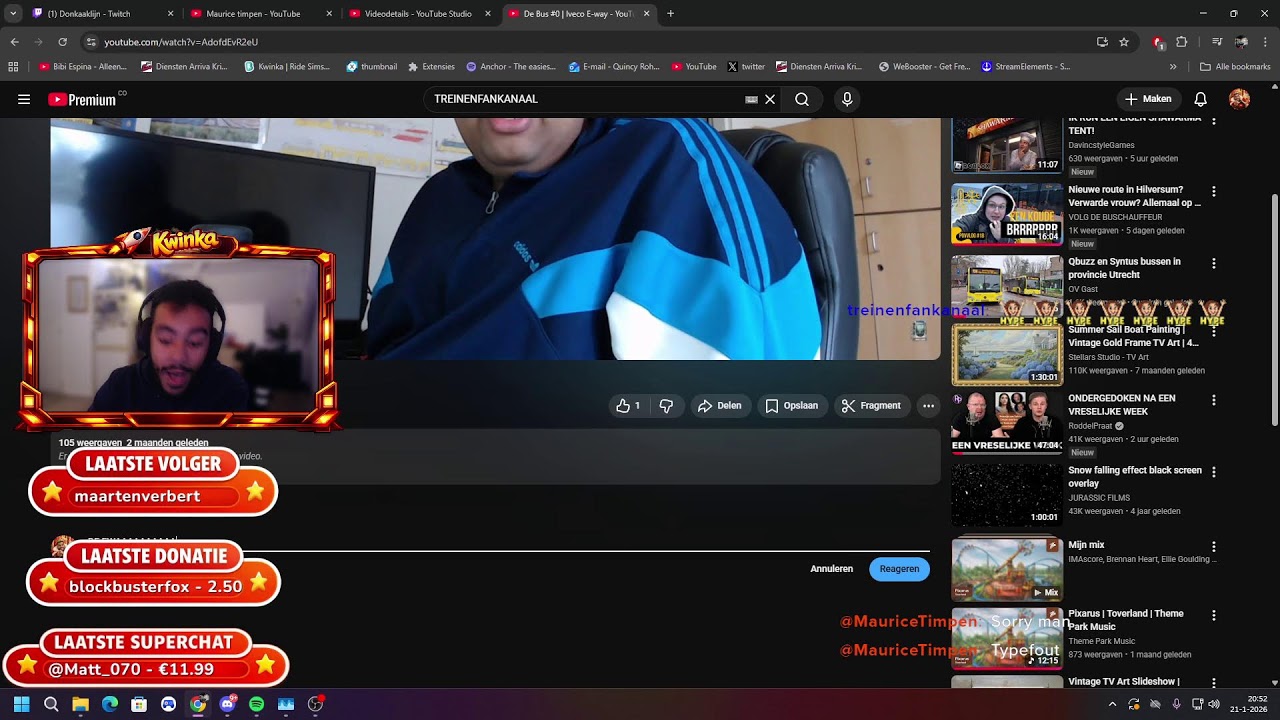Open 'ONDERGEDOKEN NA EEN VRESELIJKE WEEK' title

(1121, 404)
